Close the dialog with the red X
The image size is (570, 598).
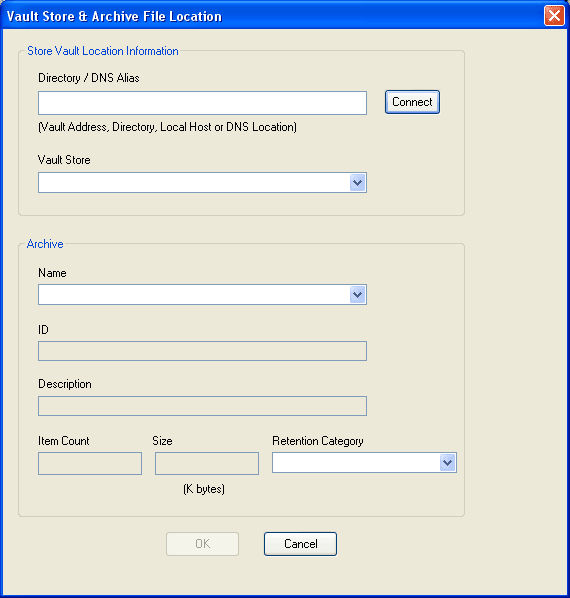pos(554,16)
